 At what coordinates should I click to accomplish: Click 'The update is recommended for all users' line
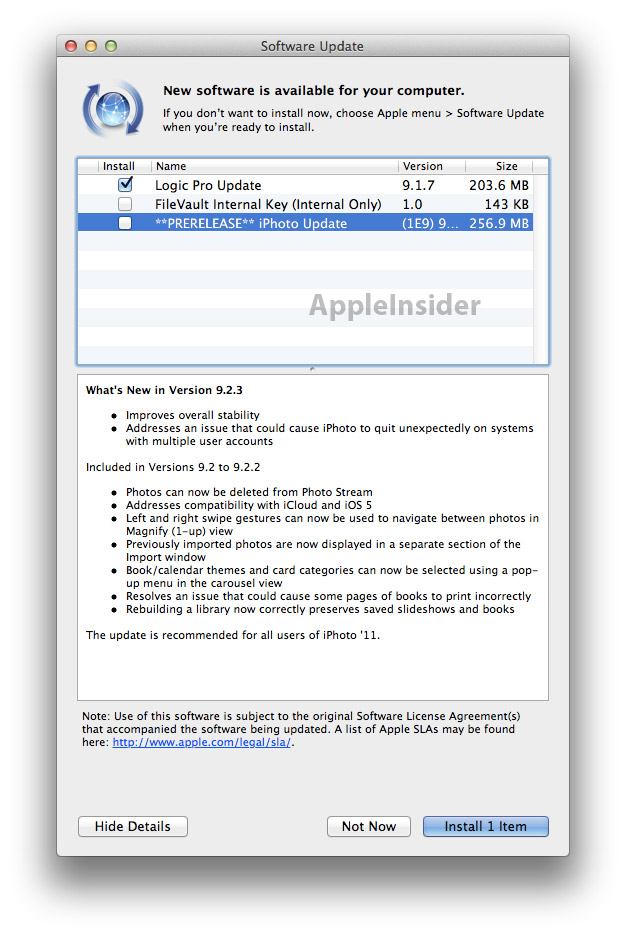tap(233, 635)
